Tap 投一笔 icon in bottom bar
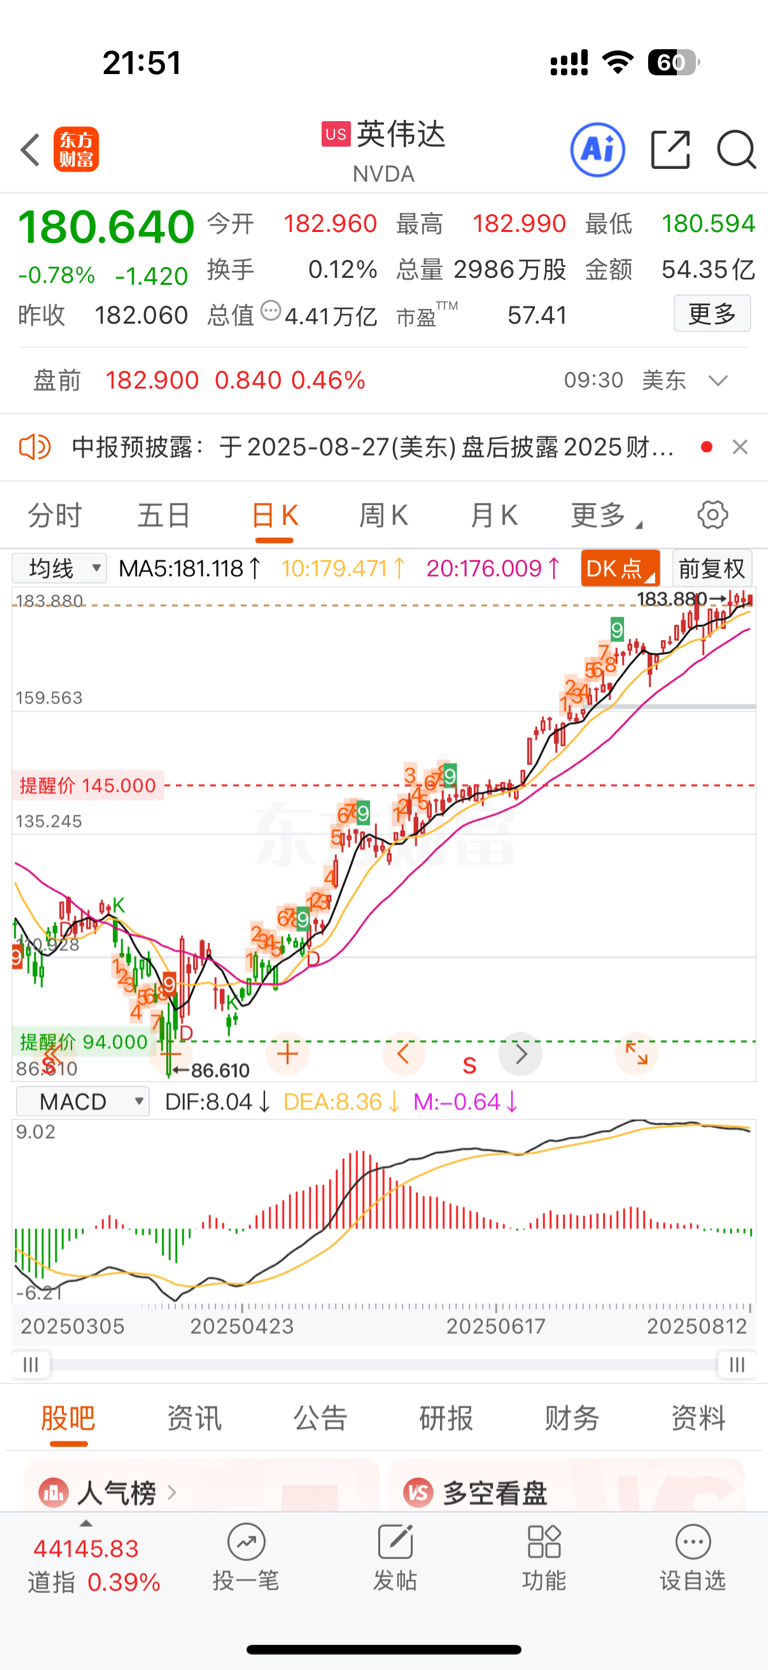This screenshot has height=1670, width=768. point(246,1542)
